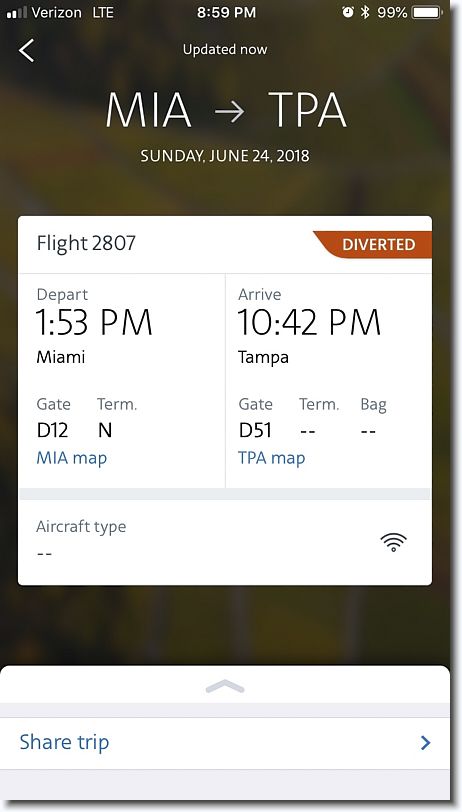Expand the bottom sheet using chevron handle
This screenshot has height=812, width=462.
pyautogui.click(x=225, y=687)
